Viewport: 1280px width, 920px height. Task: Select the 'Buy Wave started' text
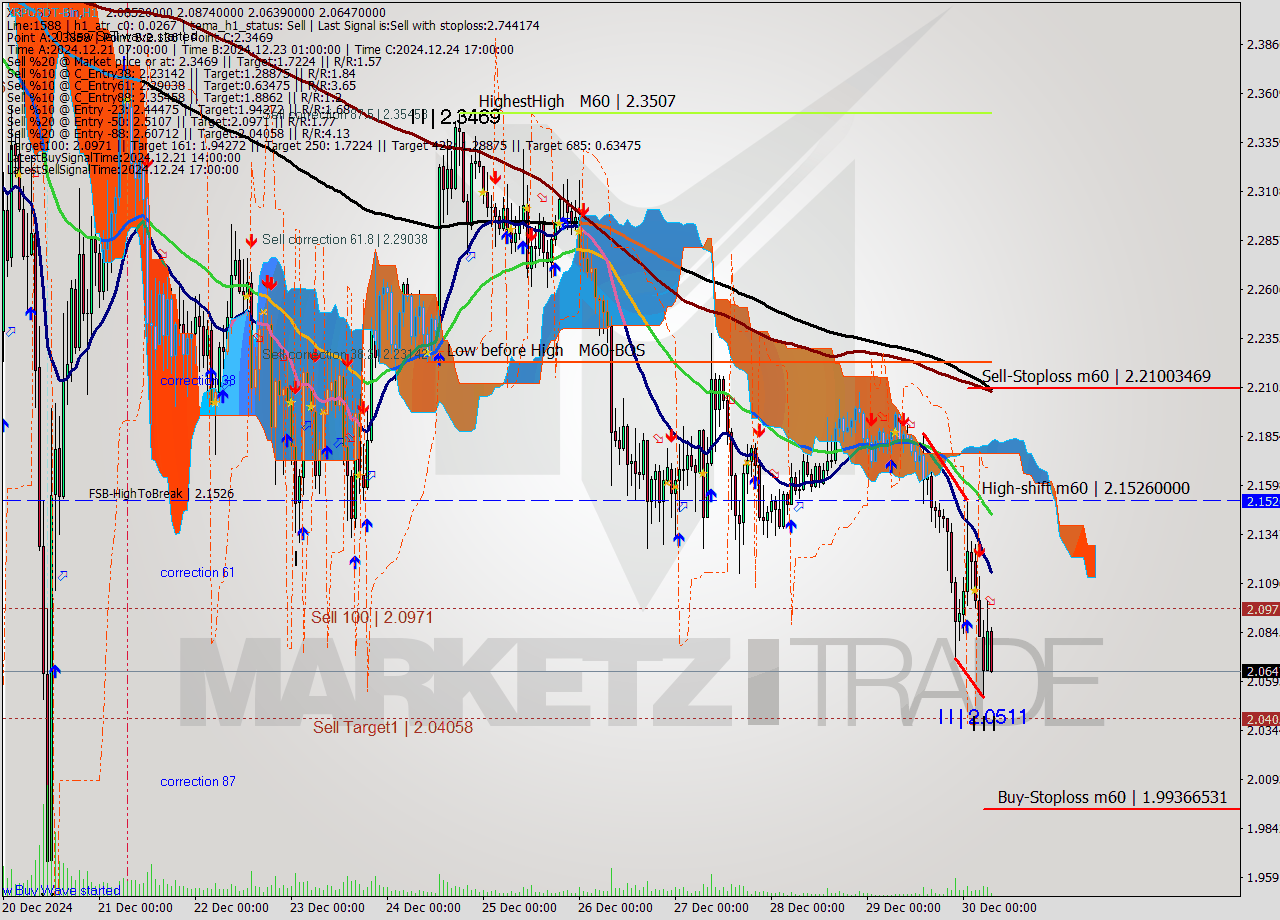click(x=67, y=890)
